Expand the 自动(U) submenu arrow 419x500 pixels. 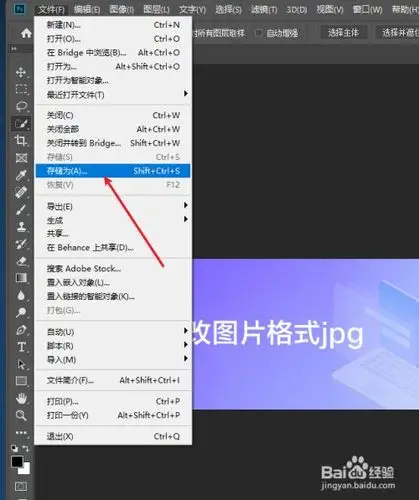186,331
